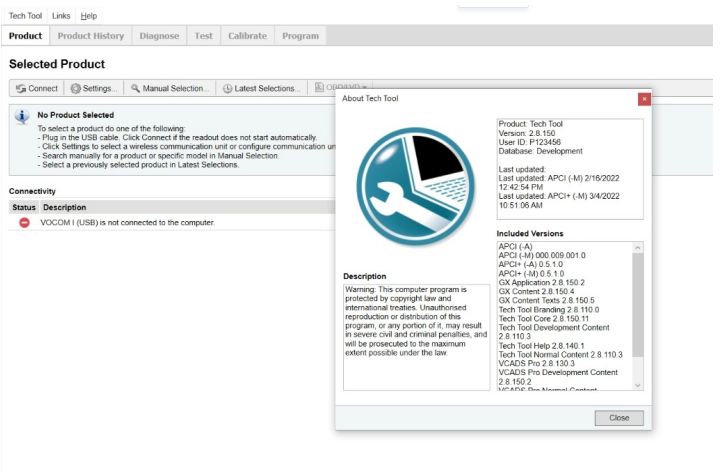Click scroll down arrow in Included Versions
Screen dimensions: 722x473
tap(638, 385)
